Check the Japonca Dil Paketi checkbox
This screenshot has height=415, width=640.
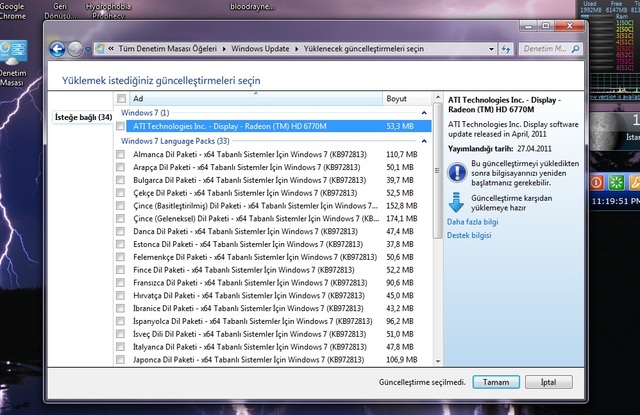tap(120, 360)
